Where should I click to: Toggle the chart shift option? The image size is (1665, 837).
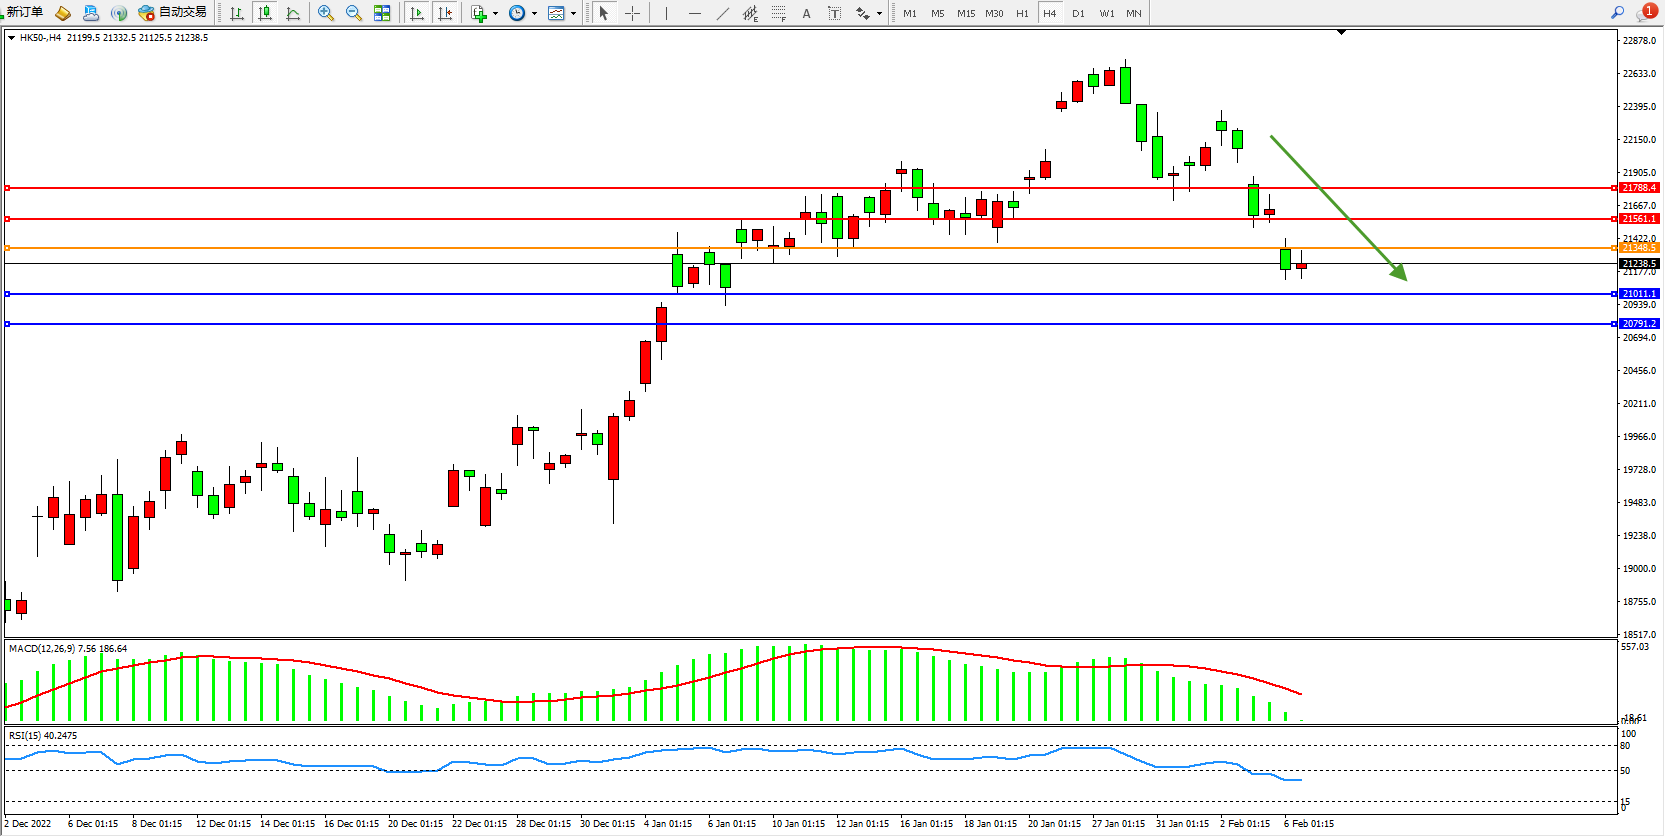tap(445, 13)
